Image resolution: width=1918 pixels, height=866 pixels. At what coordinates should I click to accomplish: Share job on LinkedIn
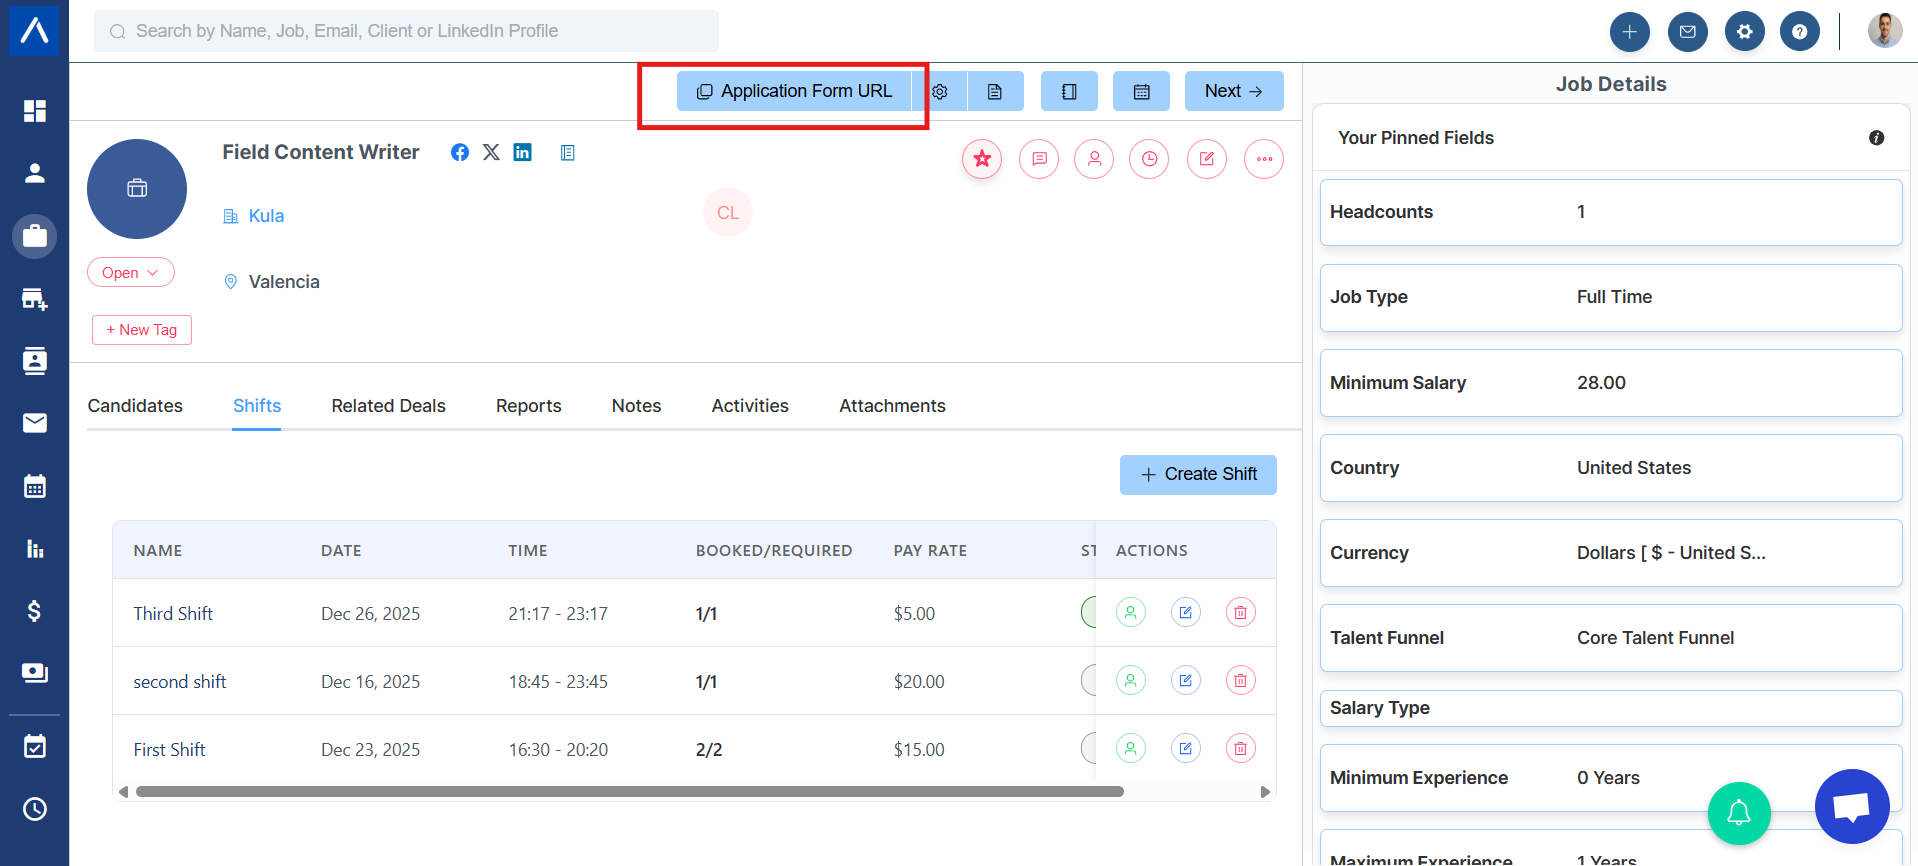523,152
